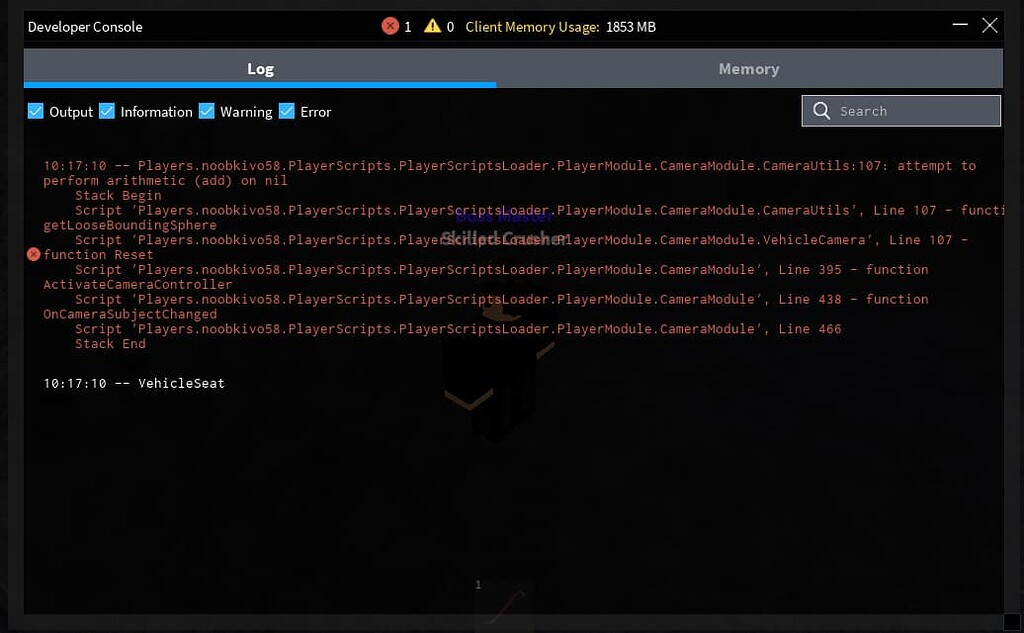Click the yellow warning triangle icon
This screenshot has height=633, width=1024.
pos(432,26)
